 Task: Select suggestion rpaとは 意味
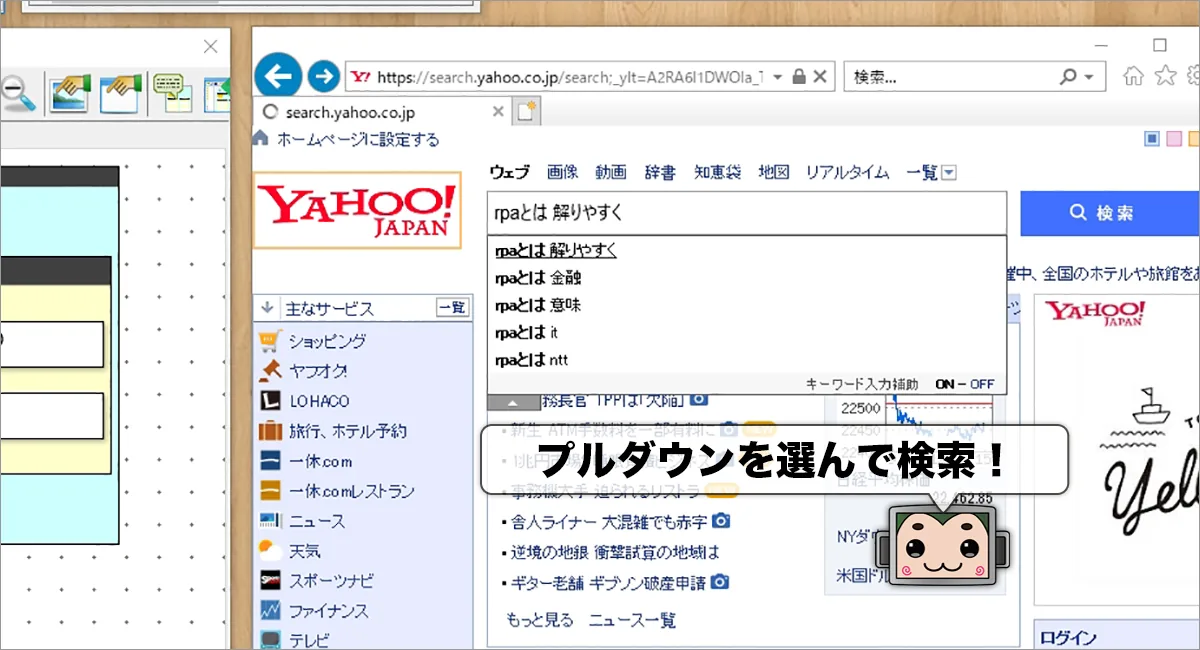(x=538, y=305)
